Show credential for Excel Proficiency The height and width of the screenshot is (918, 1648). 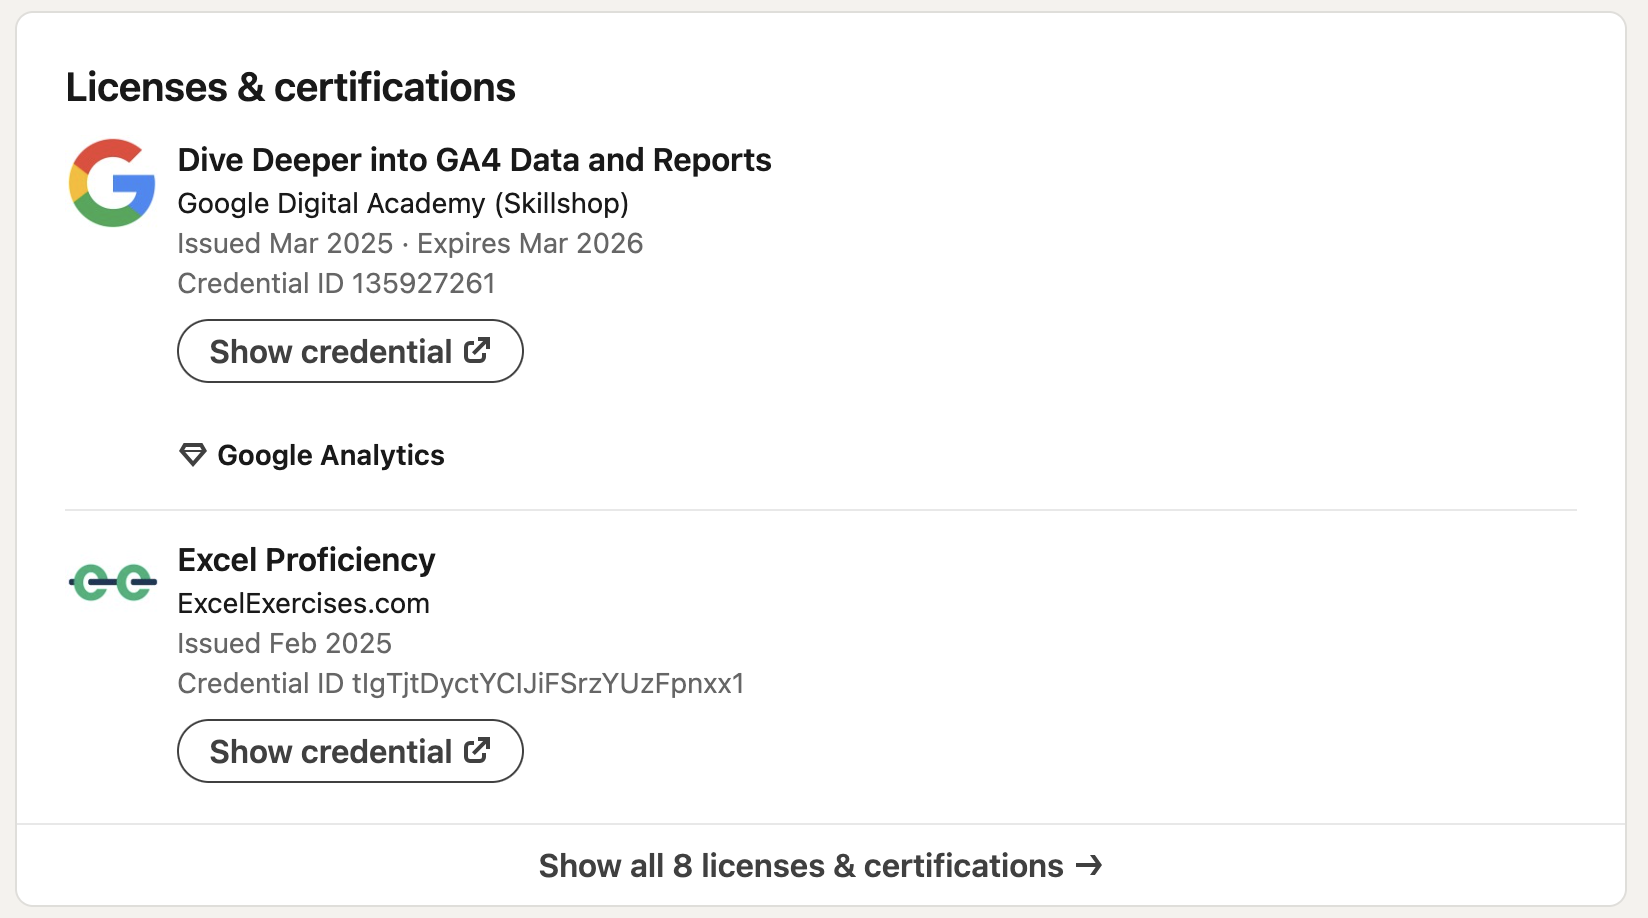[350, 751]
